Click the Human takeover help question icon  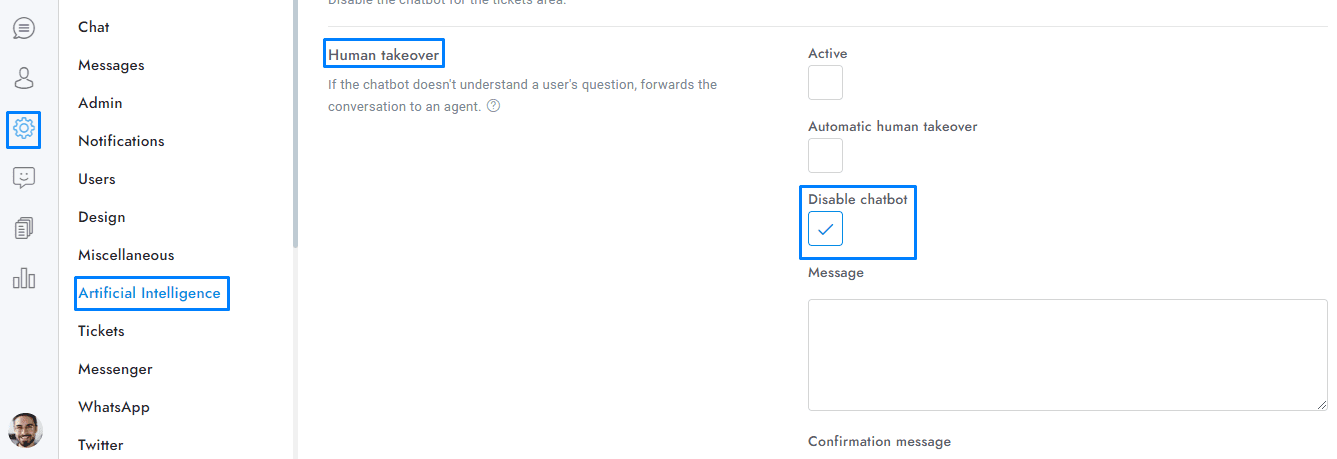(493, 105)
